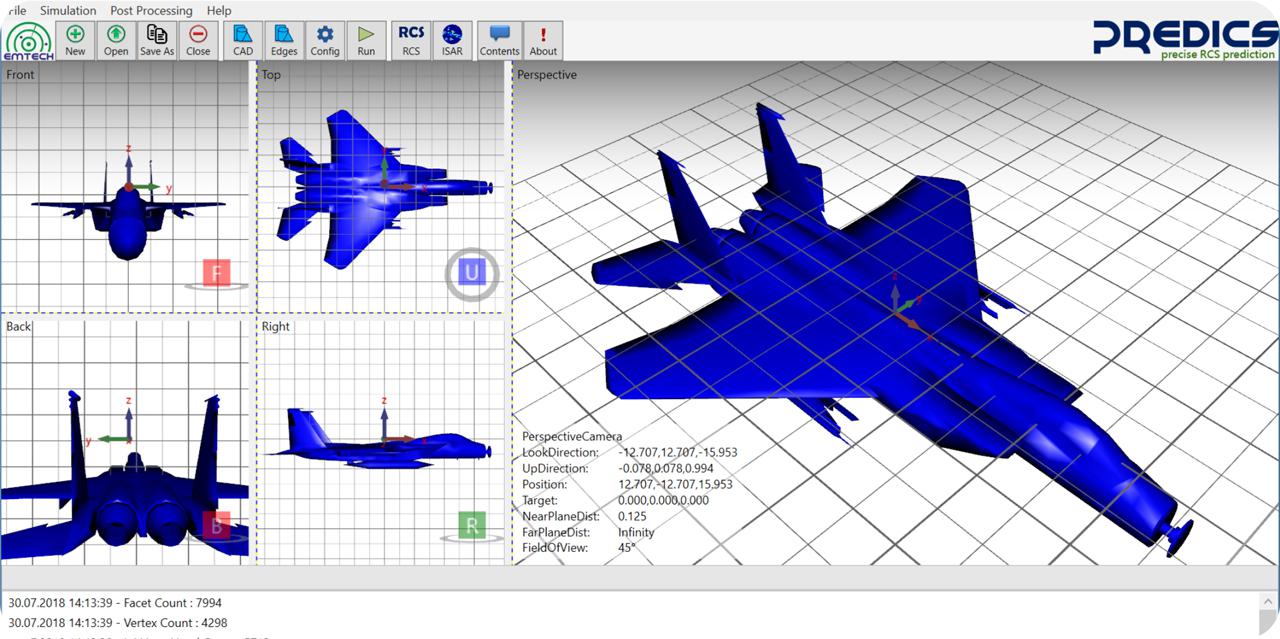The image size is (1280, 639).
Task: Open the File menu
Action: [x=15, y=10]
